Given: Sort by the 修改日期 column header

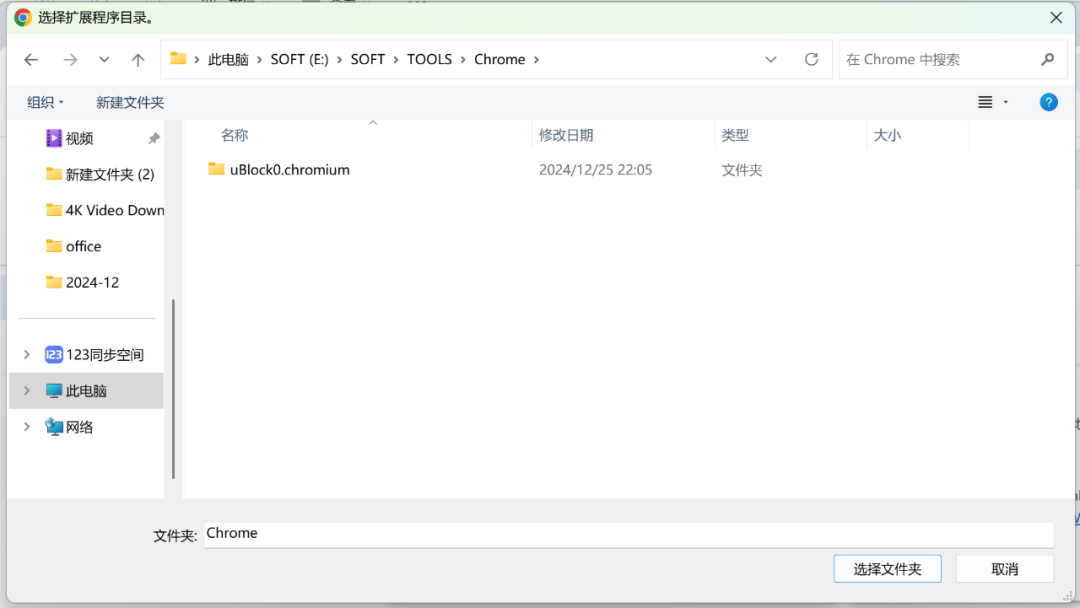Looking at the screenshot, I should coord(565,135).
